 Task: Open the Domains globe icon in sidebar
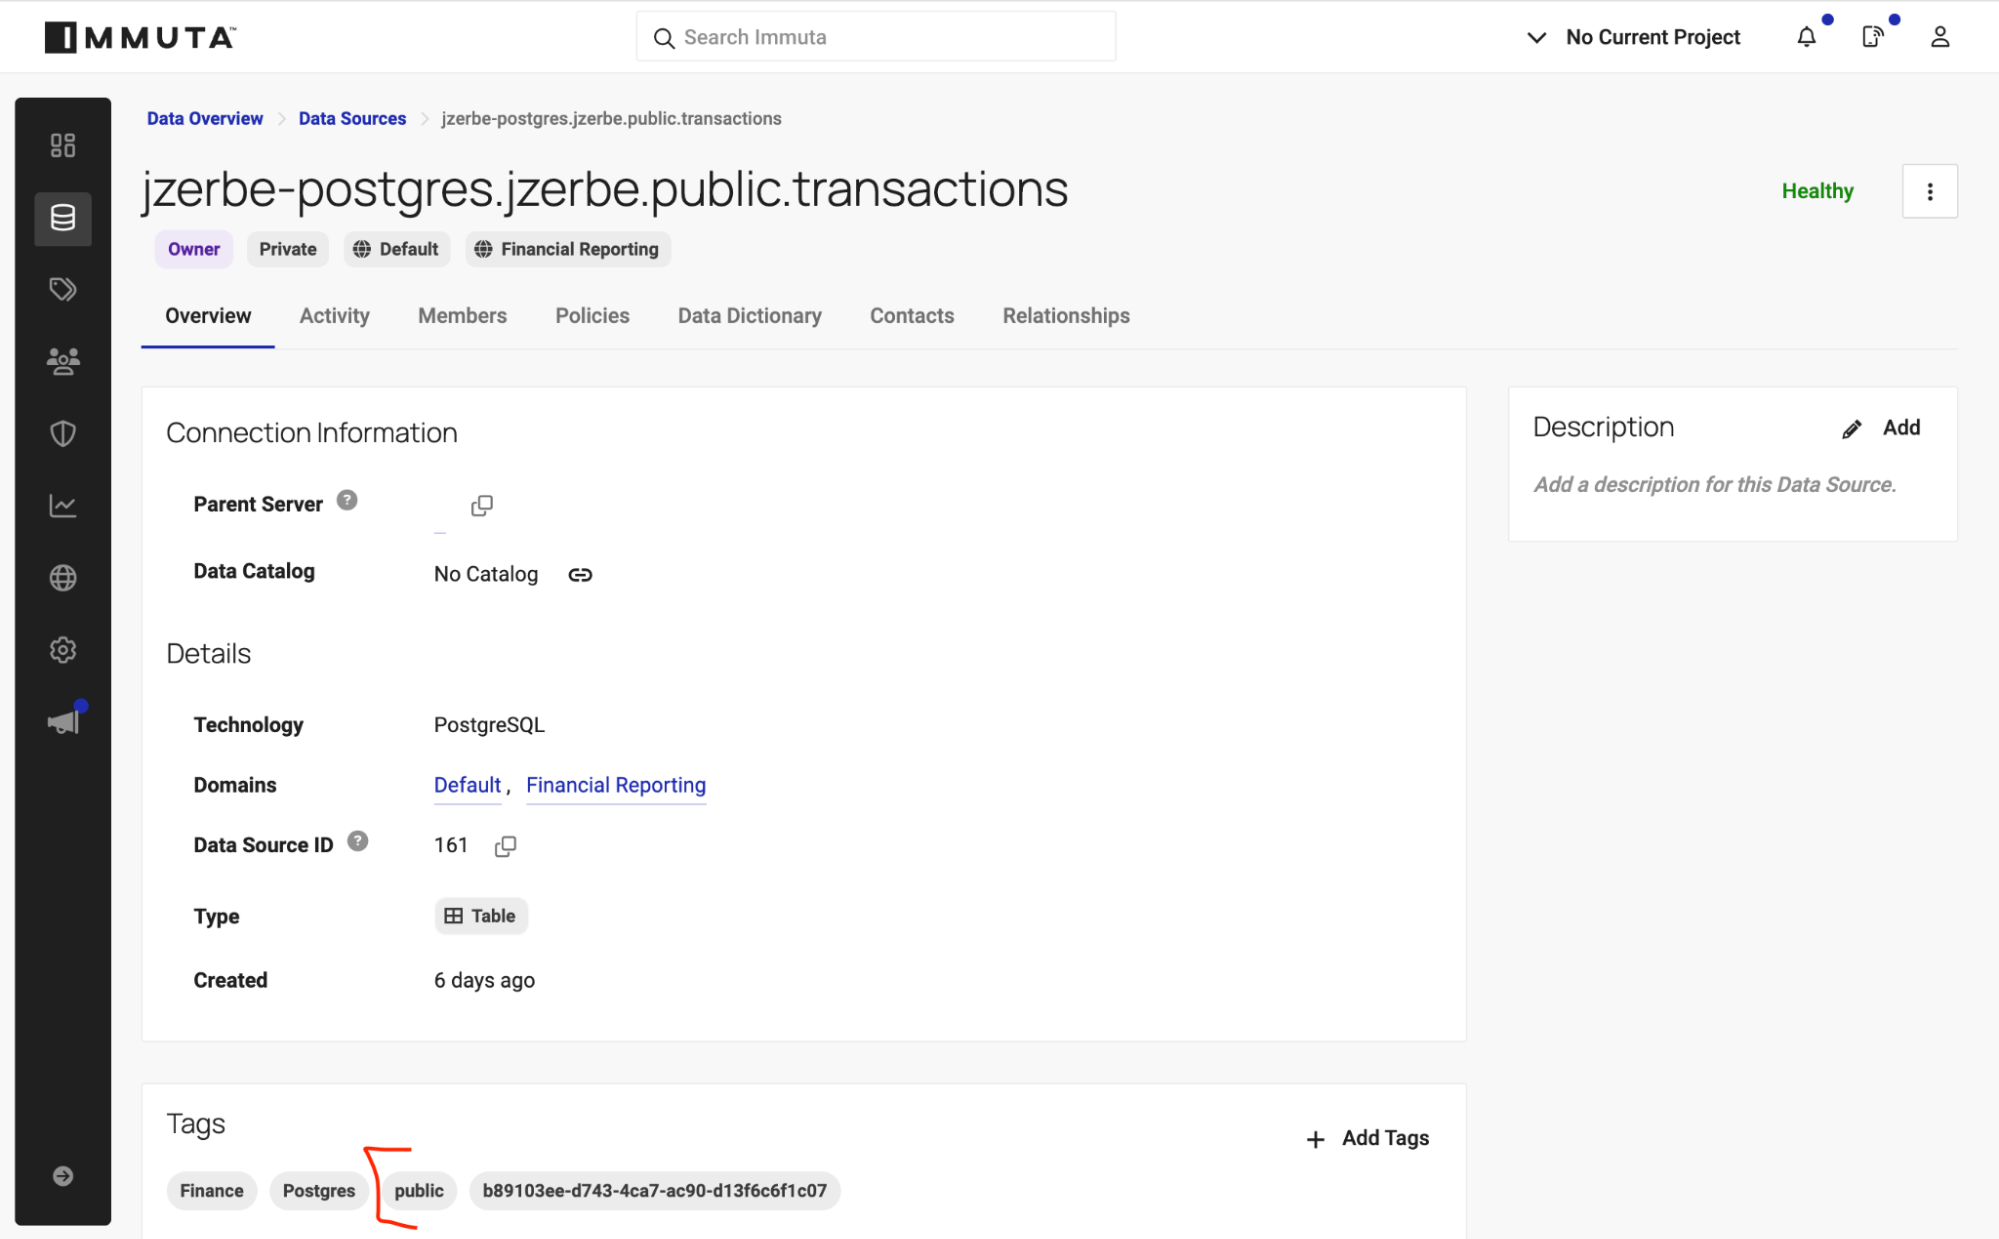pyautogui.click(x=63, y=578)
